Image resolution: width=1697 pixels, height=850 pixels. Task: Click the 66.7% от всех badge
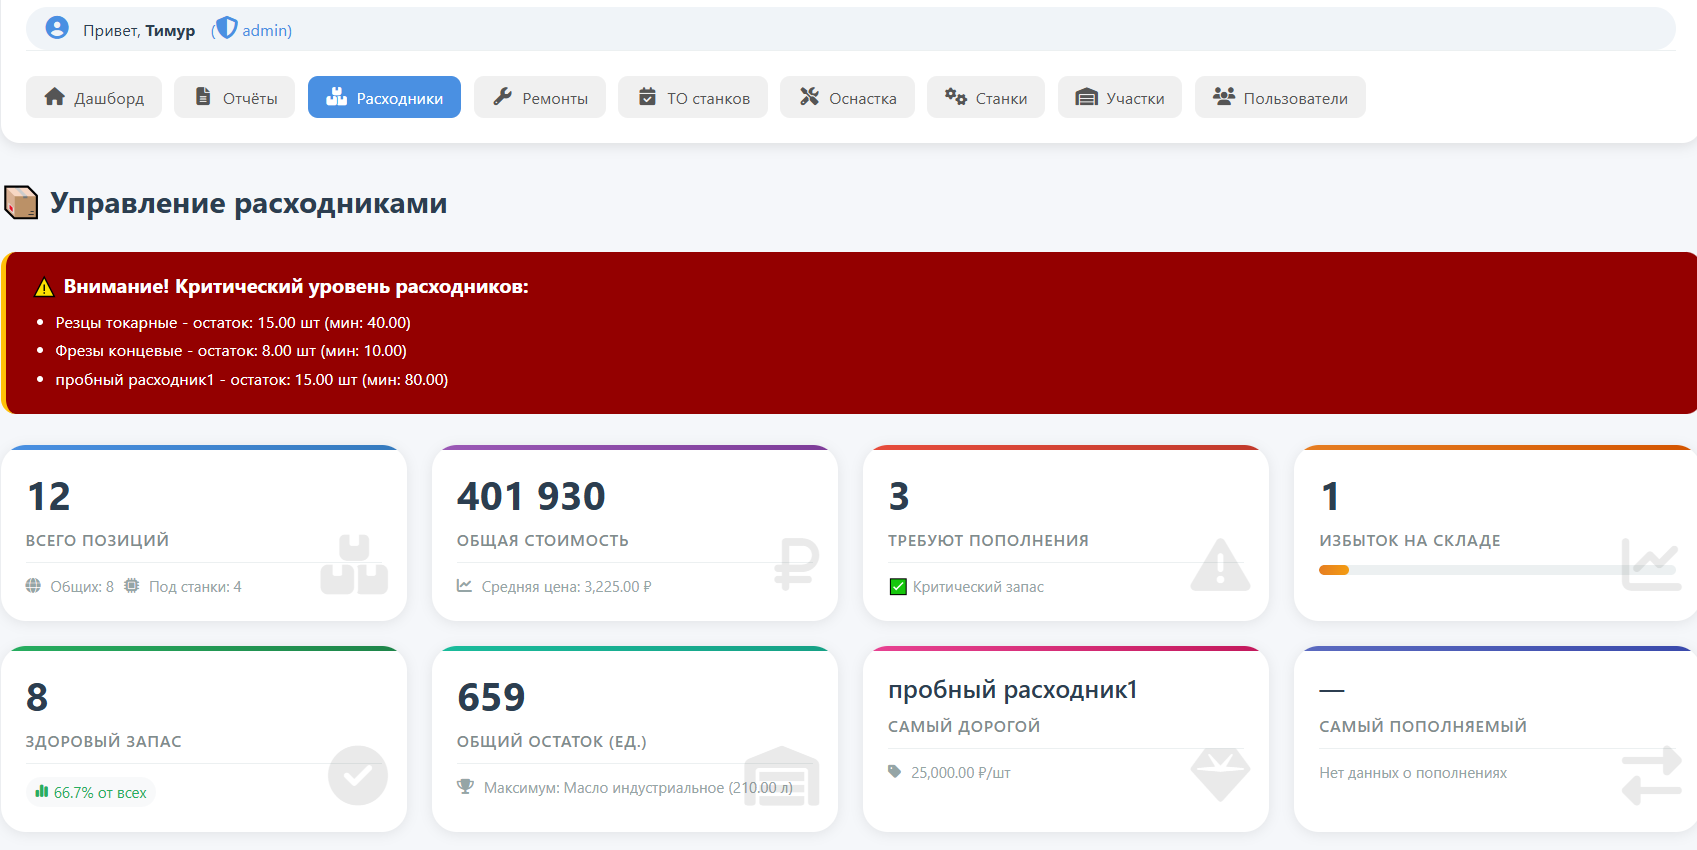[90, 792]
